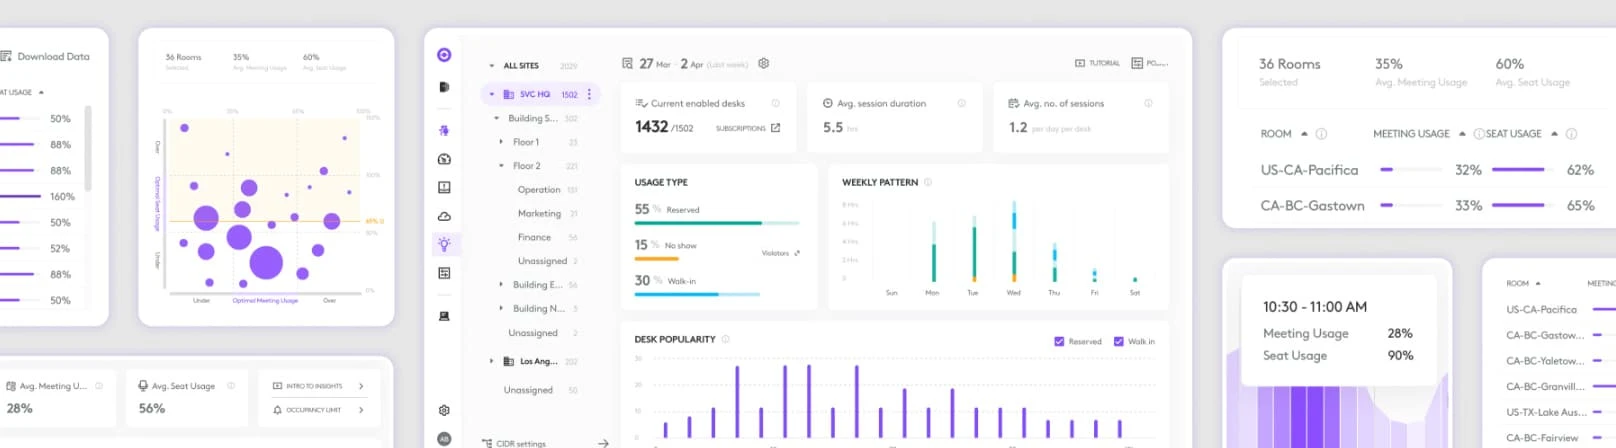The height and width of the screenshot is (448, 1616).
Task: Click the info icon beside ROOM column header
Action: click(x=1321, y=134)
